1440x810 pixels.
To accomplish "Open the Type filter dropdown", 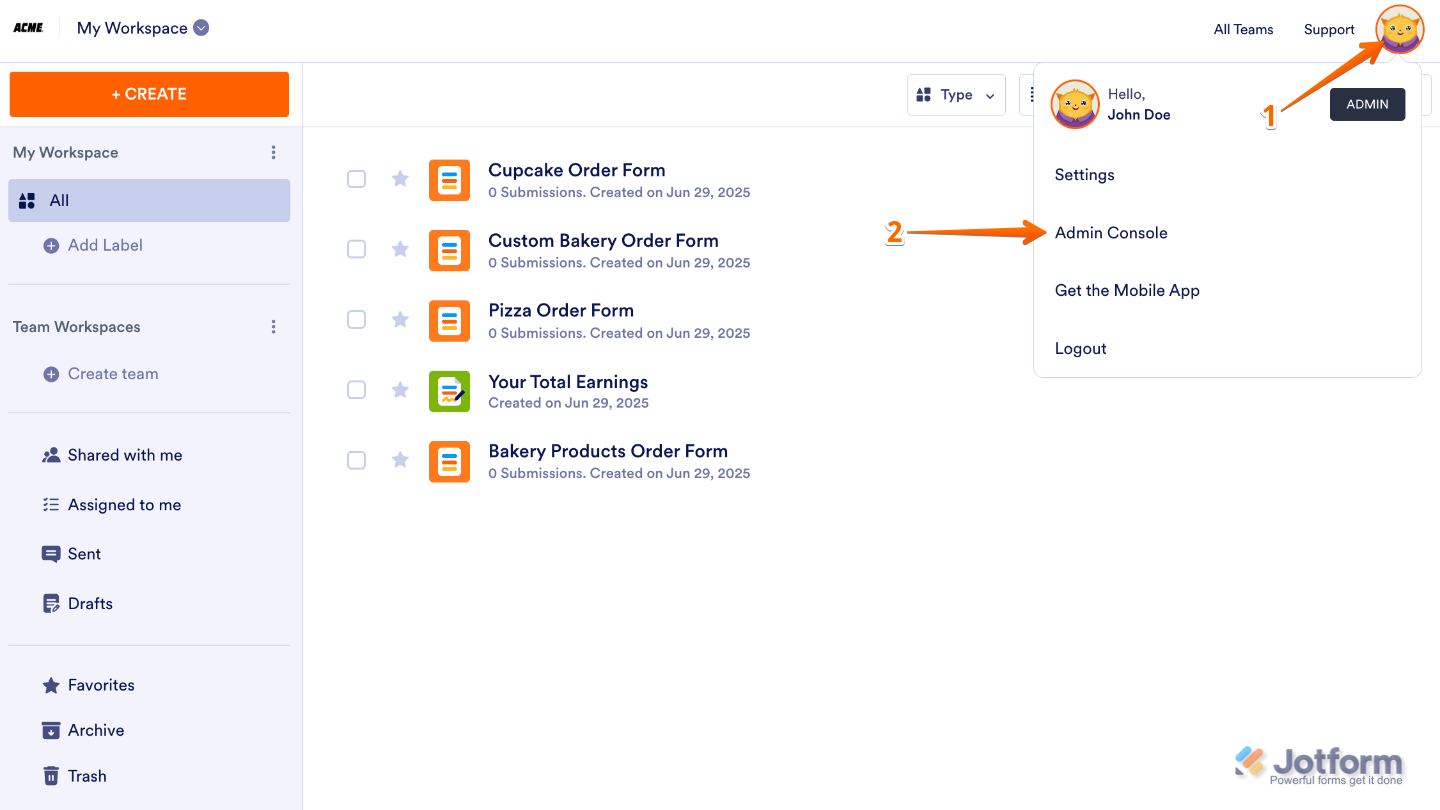I will pyautogui.click(x=956, y=95).
